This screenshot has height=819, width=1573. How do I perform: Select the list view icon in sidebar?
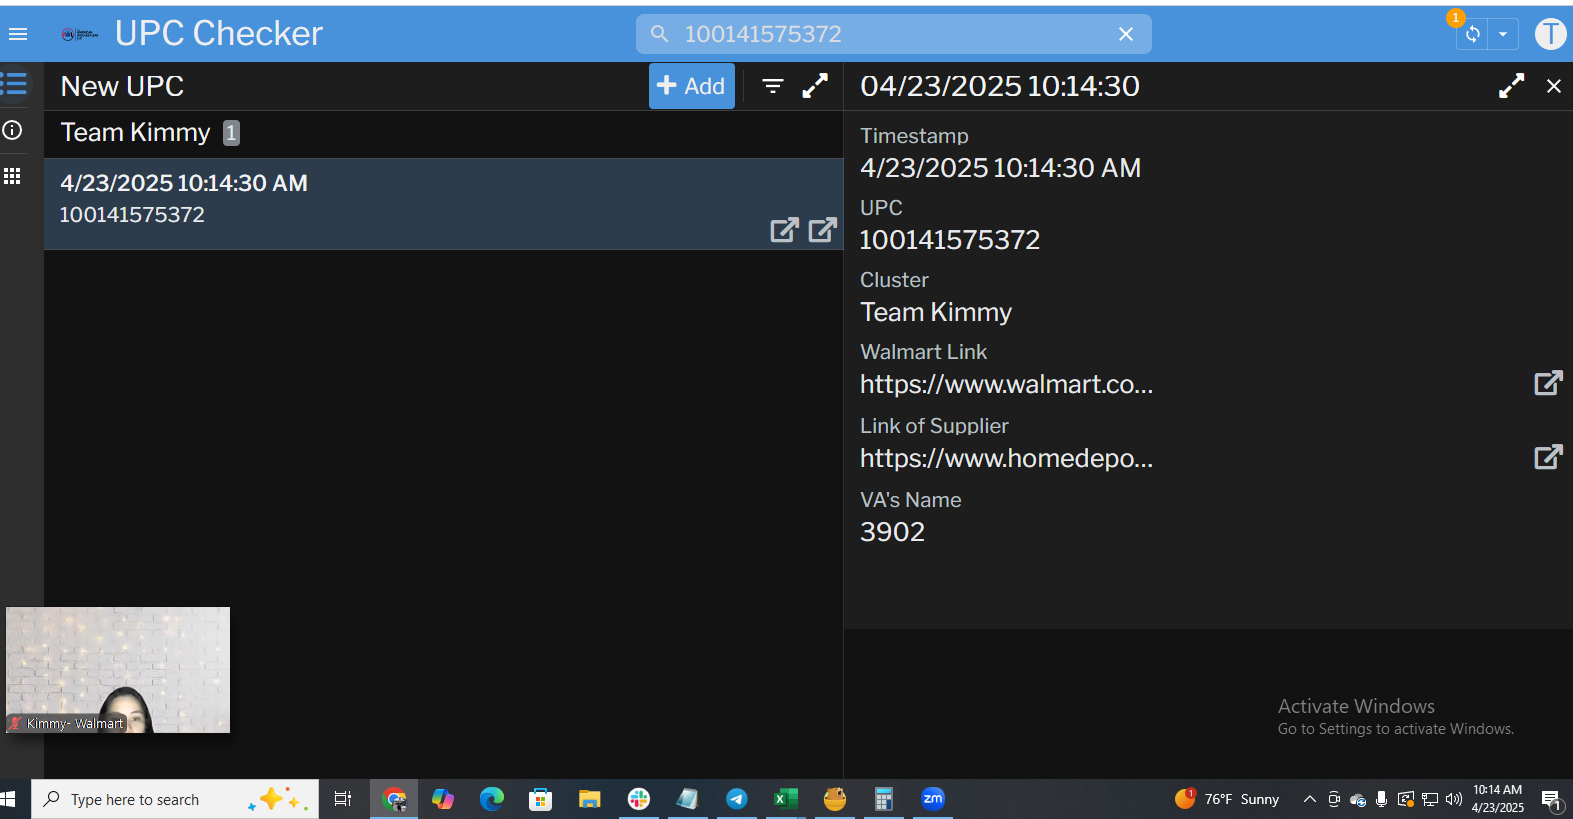click(14, 84)
